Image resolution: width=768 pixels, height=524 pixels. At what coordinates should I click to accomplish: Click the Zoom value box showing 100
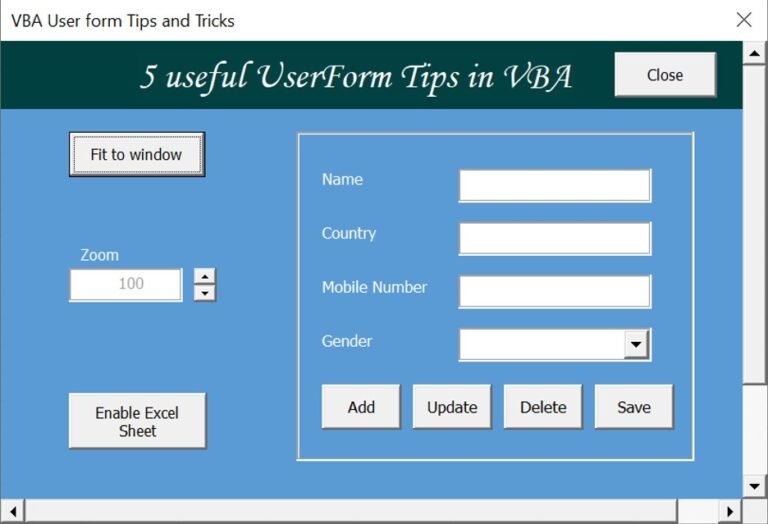pos(126,284)
